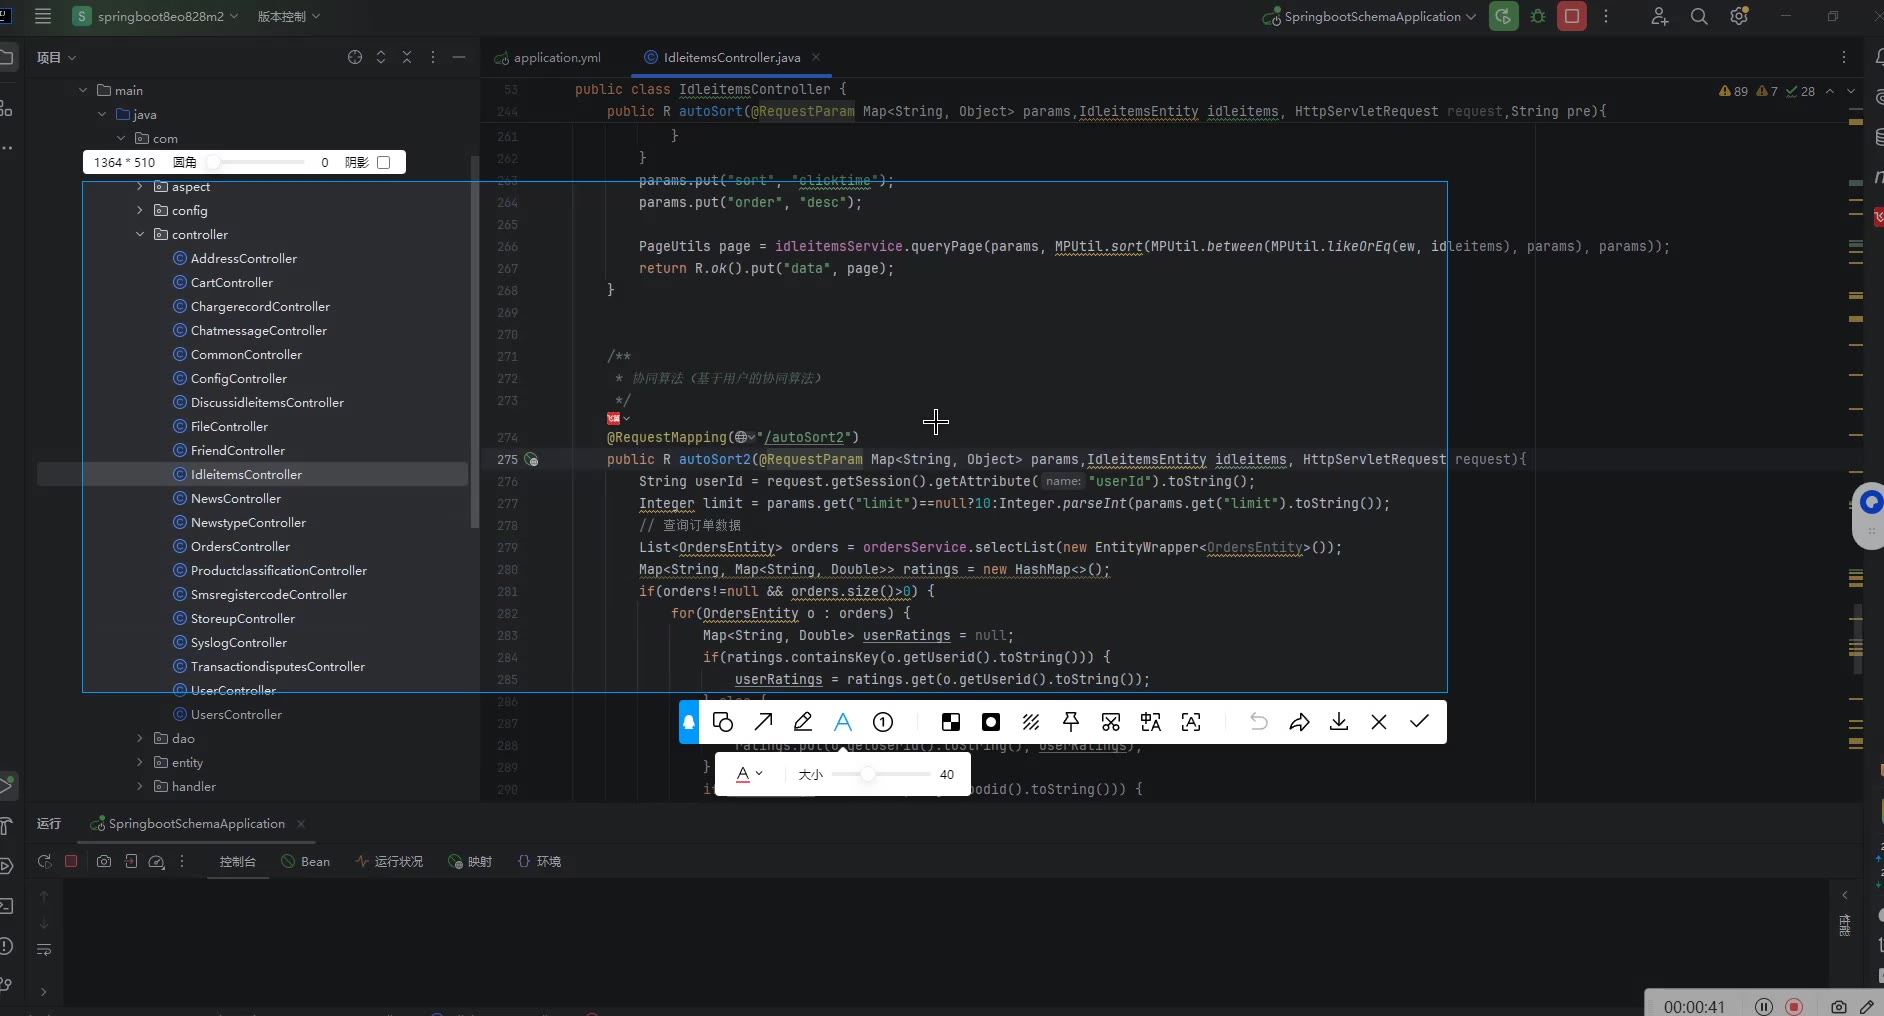Adjust the text size slider handle
The image size is (1884, 1016).
coord(868,774)
